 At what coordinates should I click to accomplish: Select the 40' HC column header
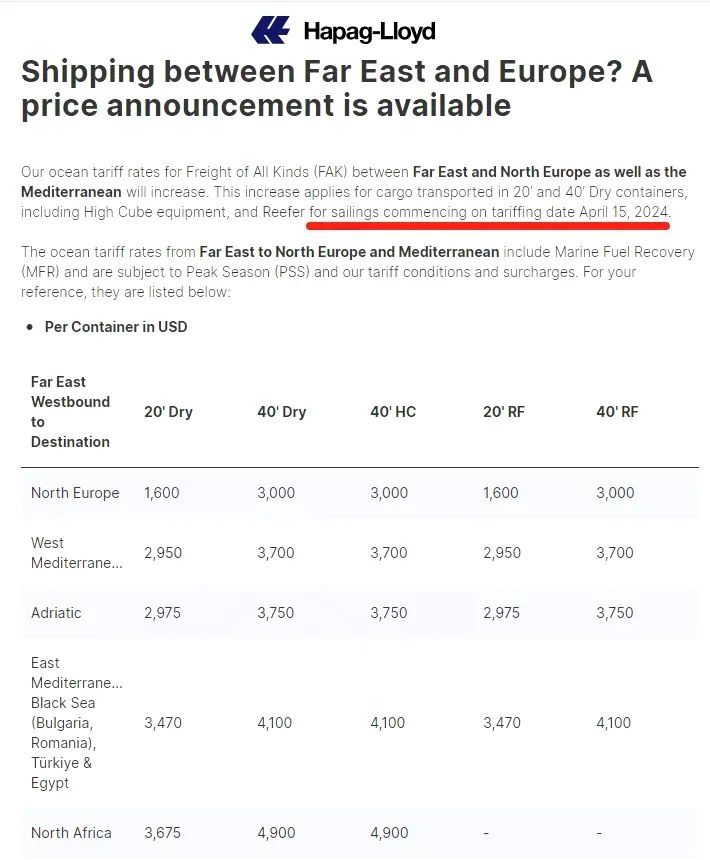point(393,412)
